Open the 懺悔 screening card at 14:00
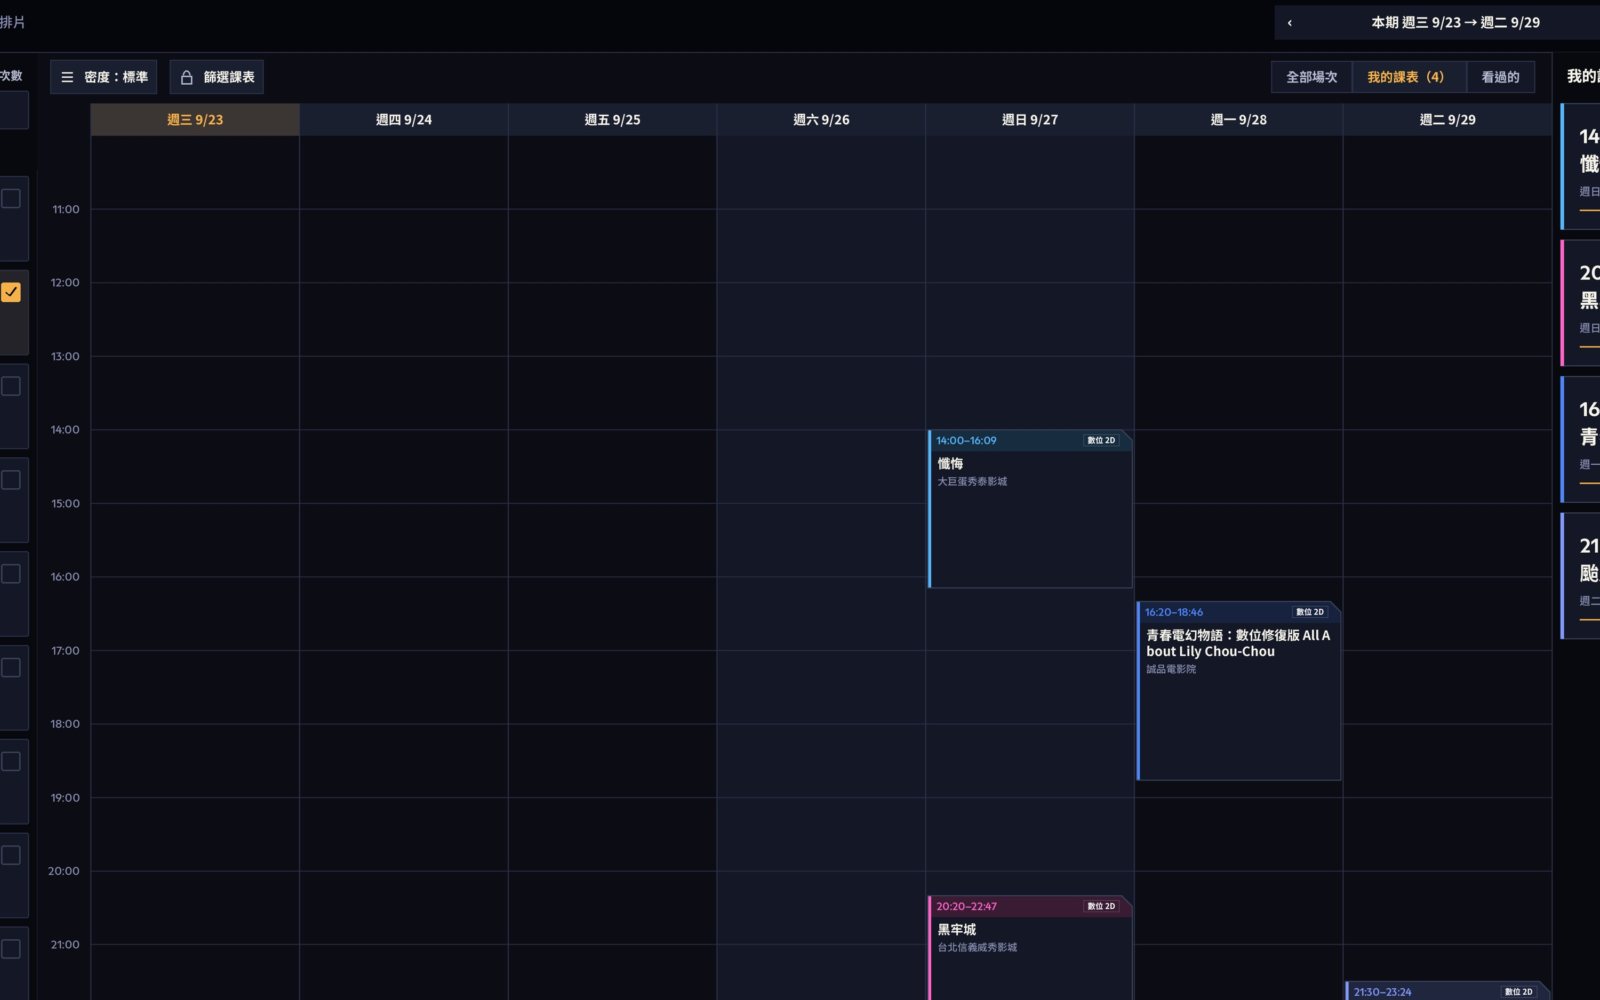 pyautogui.click(x=1030, y=509)
